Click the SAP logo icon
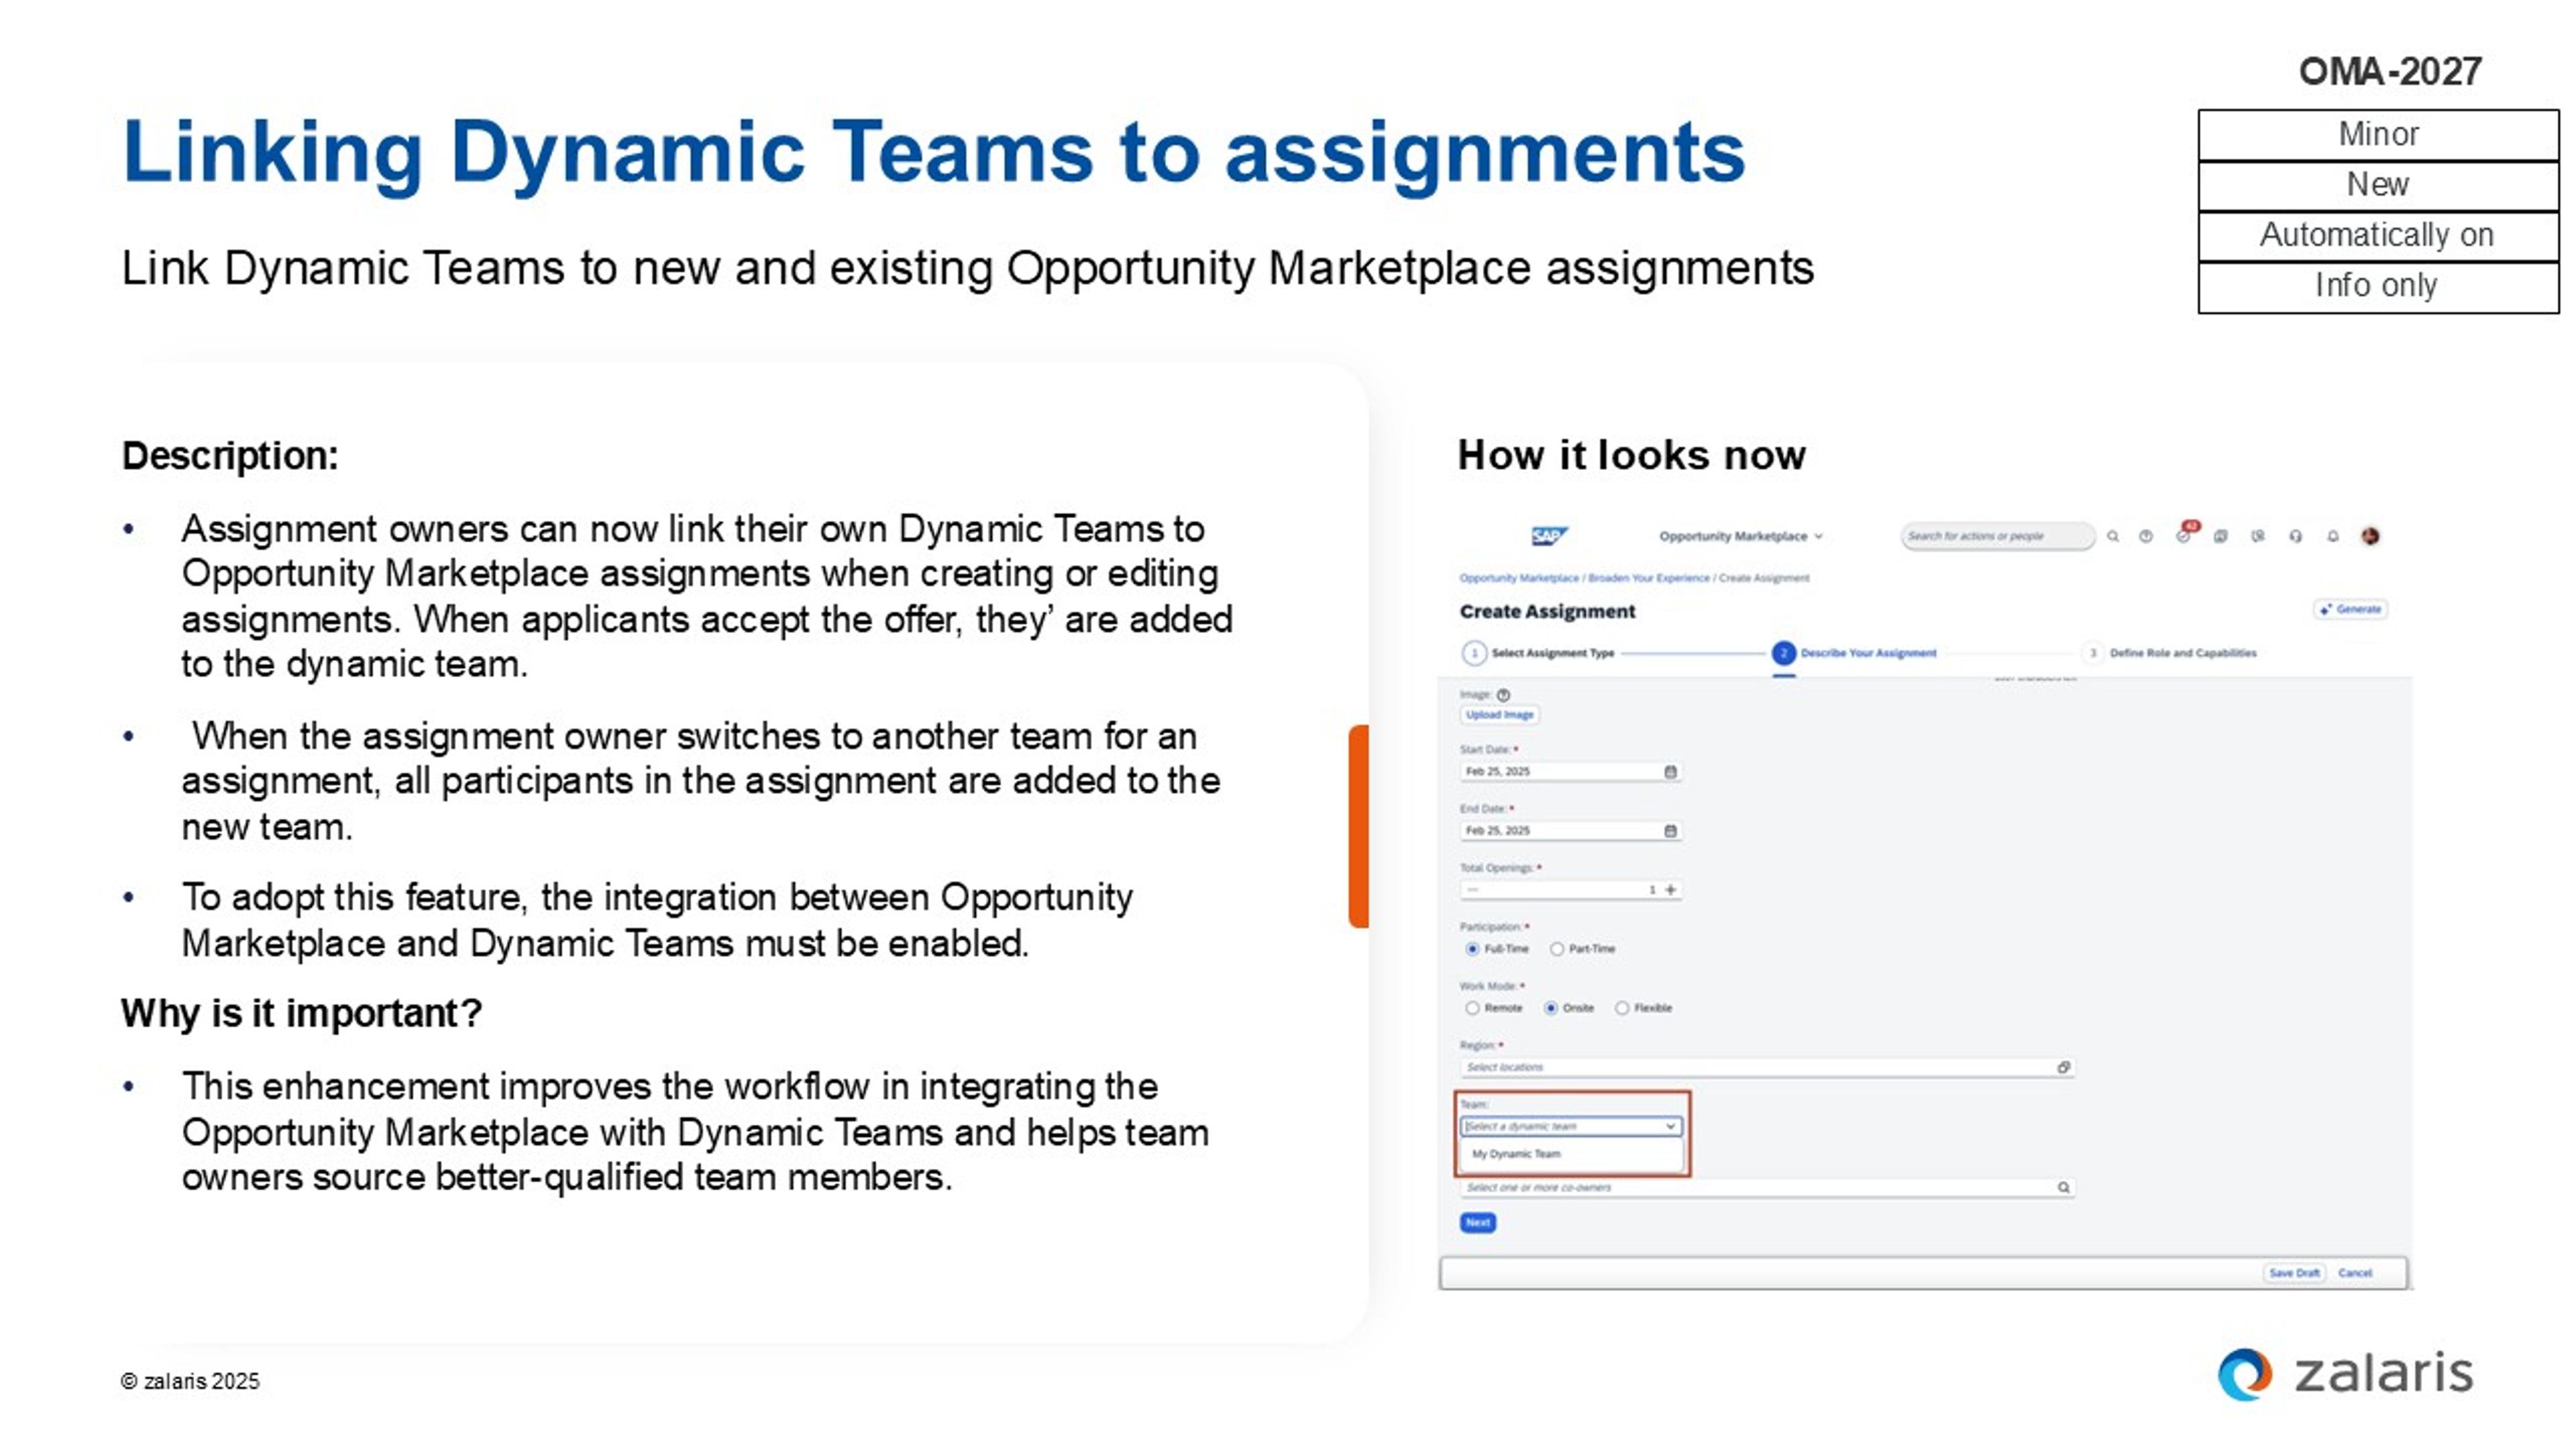The width and height of the screenshot is (2576, 1449). (x=1549, y=536)
